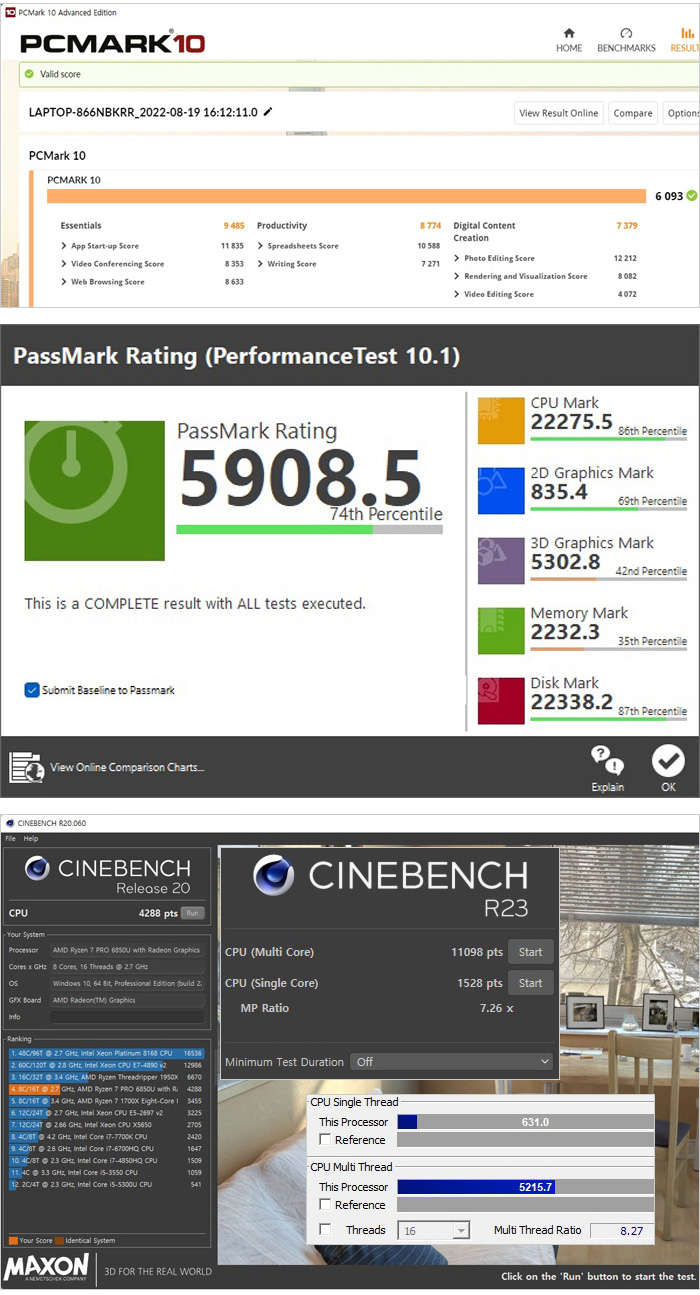Screen dimensions: 700x1295
Task: Select the Core i5-5300U ranking row
Action: pyautogui.click(x=106, y=1184)
